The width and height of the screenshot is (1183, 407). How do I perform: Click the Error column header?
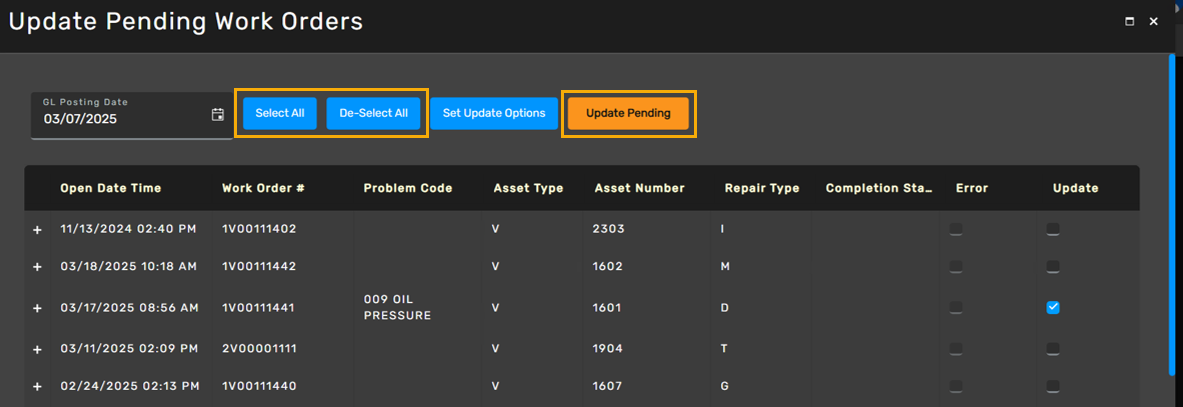(972, 188)
